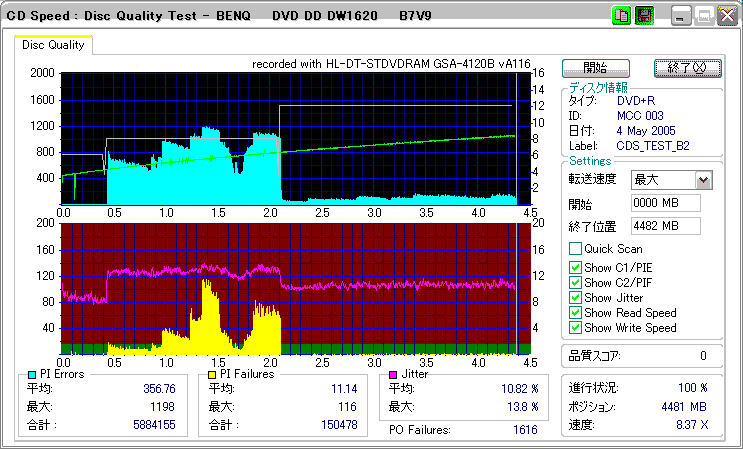Click the 終了位置 field 4482 MB
This screenshot has height=449, width=743.
pos(666,226)
